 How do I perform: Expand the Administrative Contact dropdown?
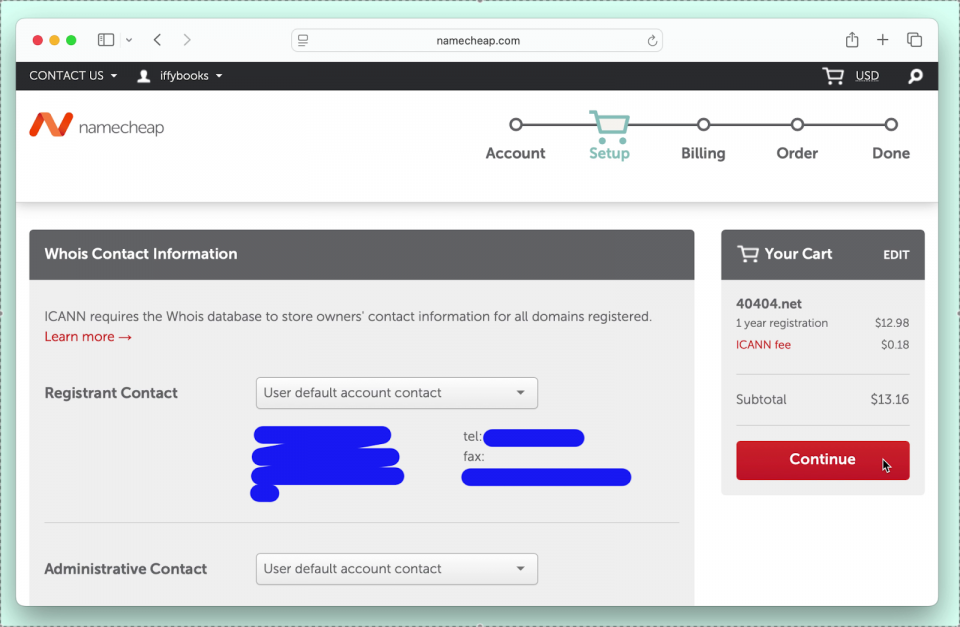pyautogui.click(x=397, y=569)
